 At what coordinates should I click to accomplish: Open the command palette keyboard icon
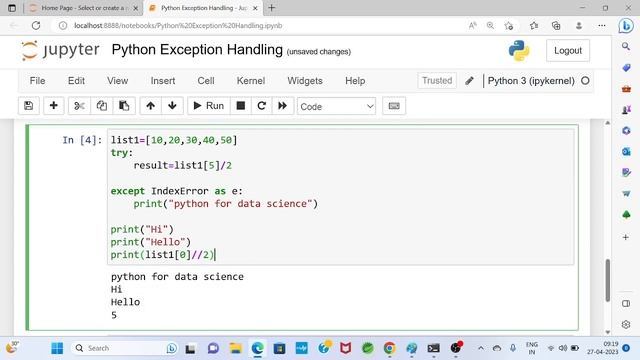pos(394,106)
